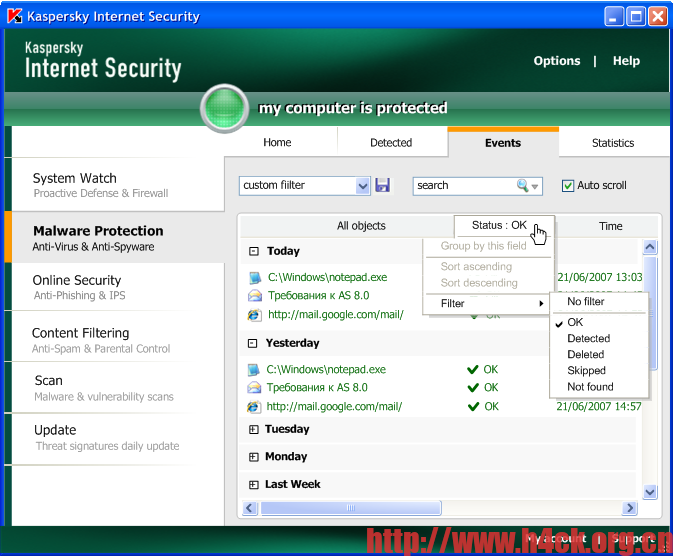Click the 21/06/2007 14:57 timestamp

[x=599, y=406]
